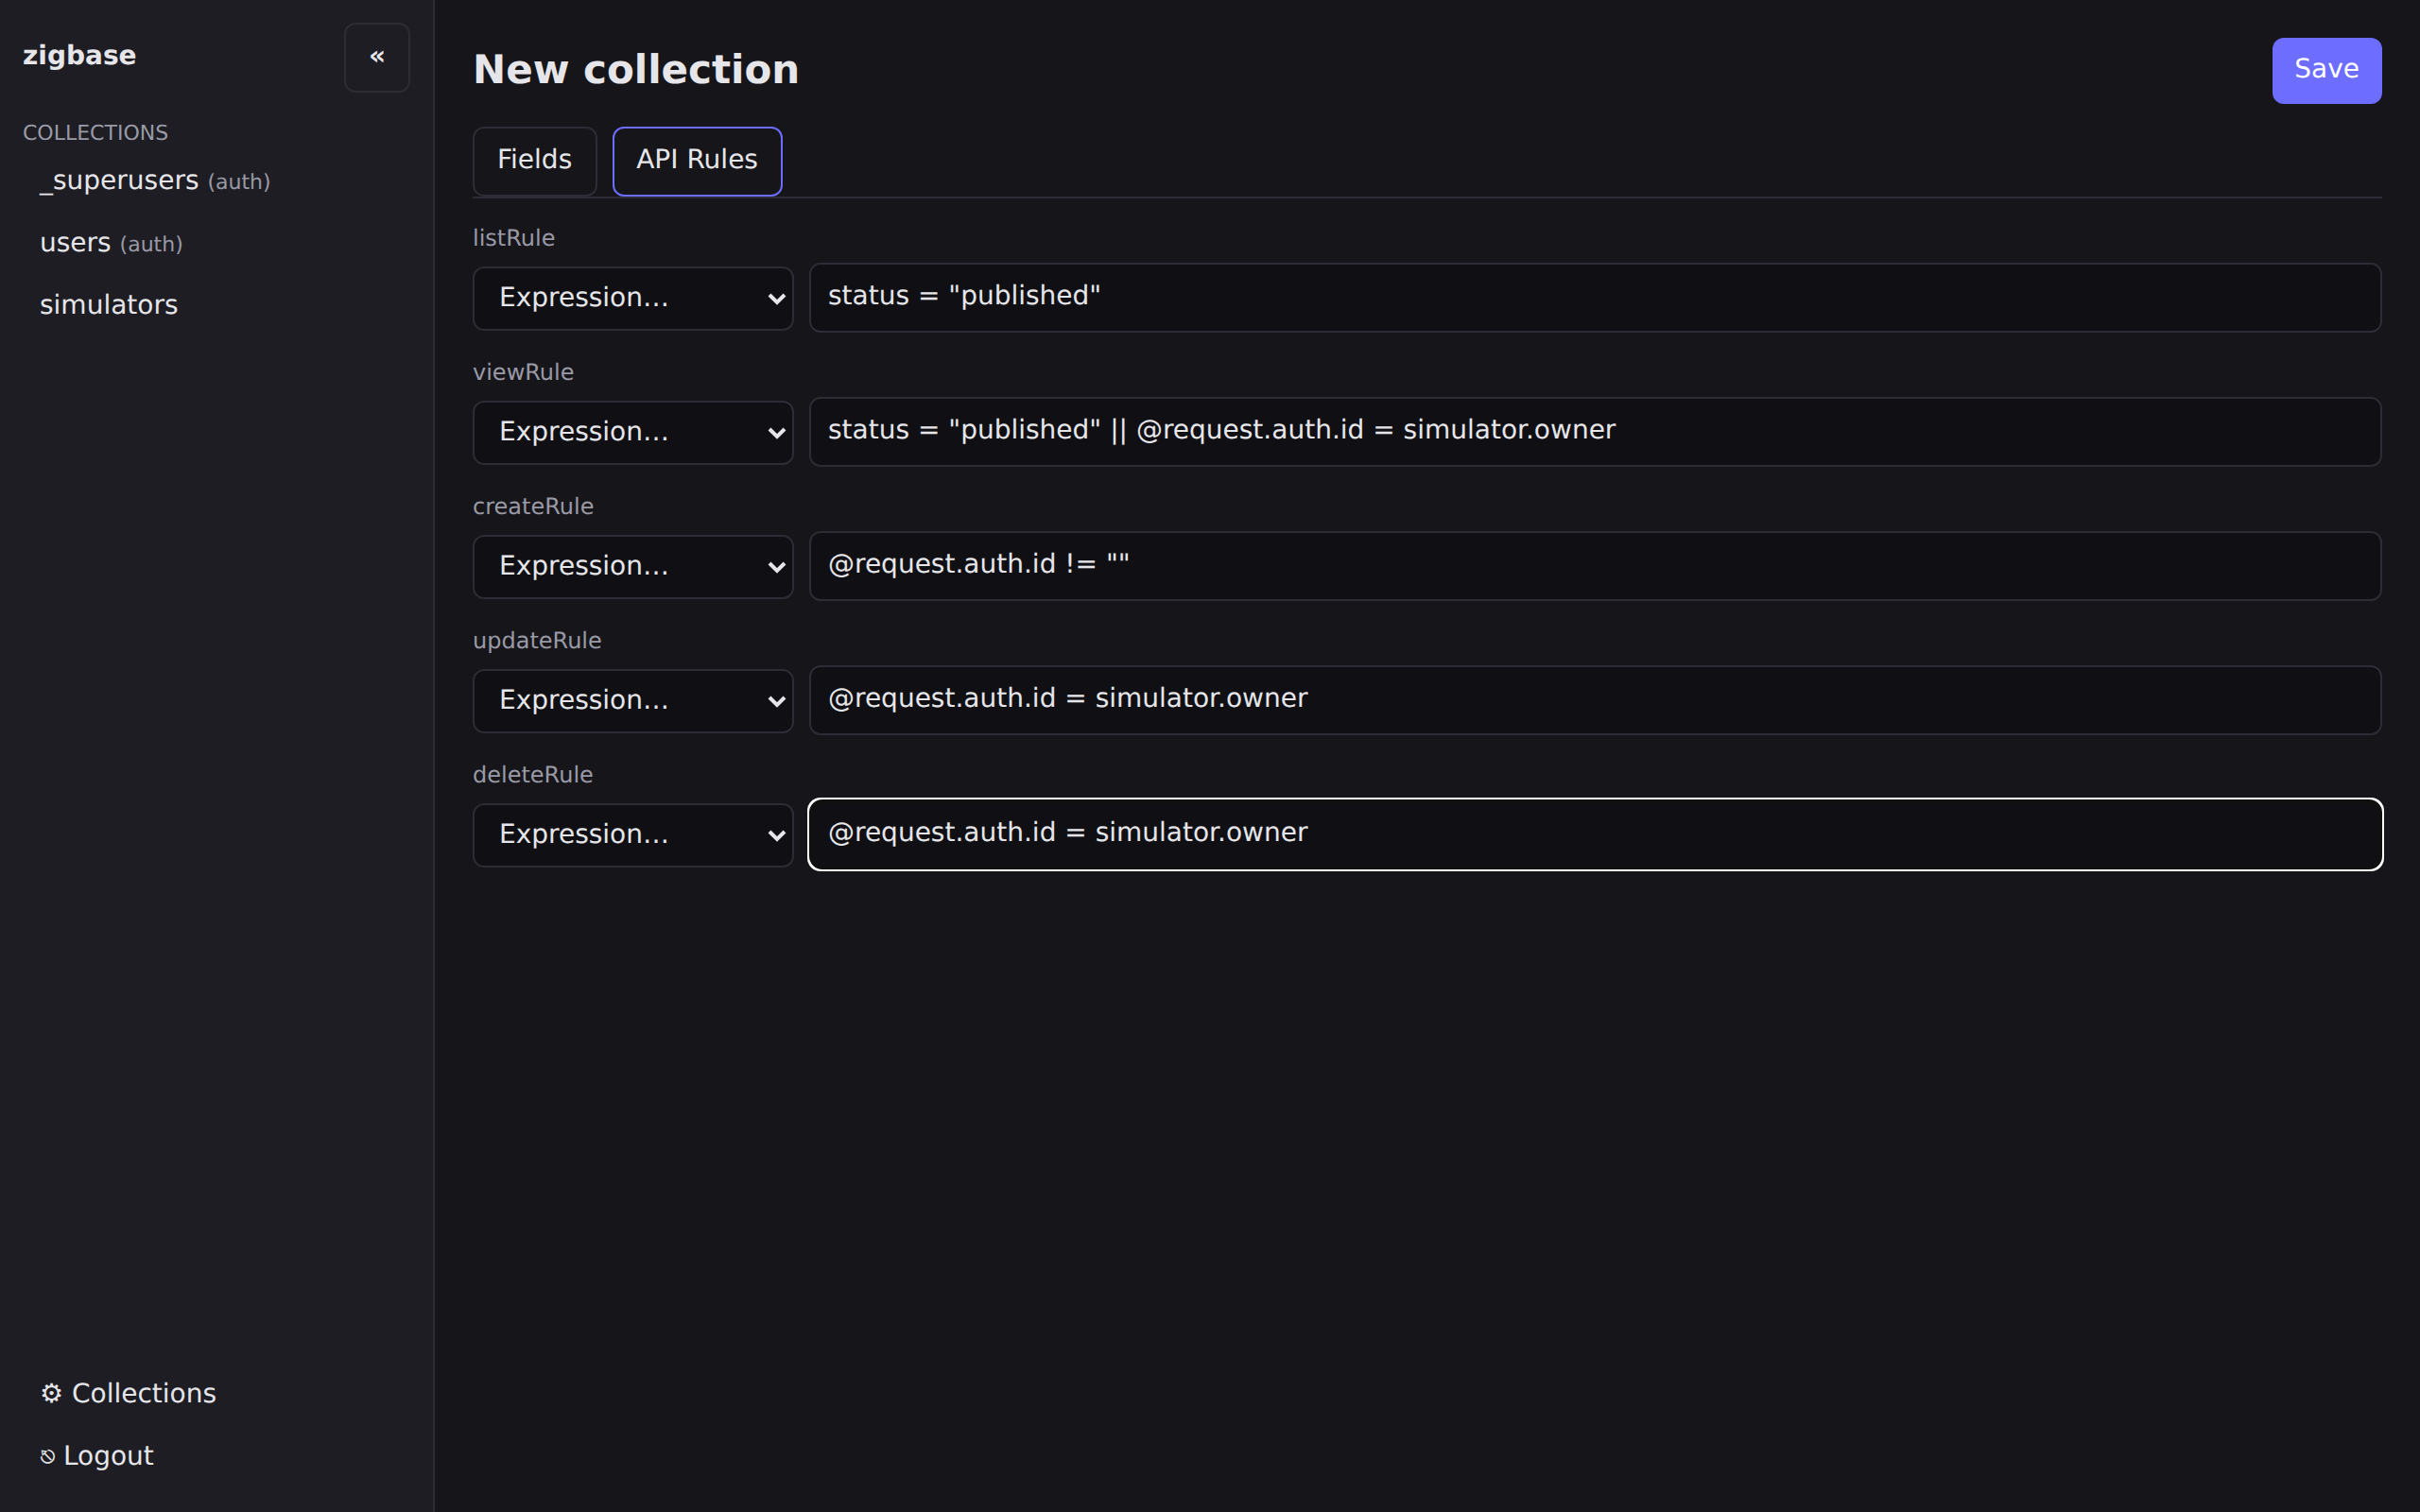Switch to the Fields tab

coord(535,160)
